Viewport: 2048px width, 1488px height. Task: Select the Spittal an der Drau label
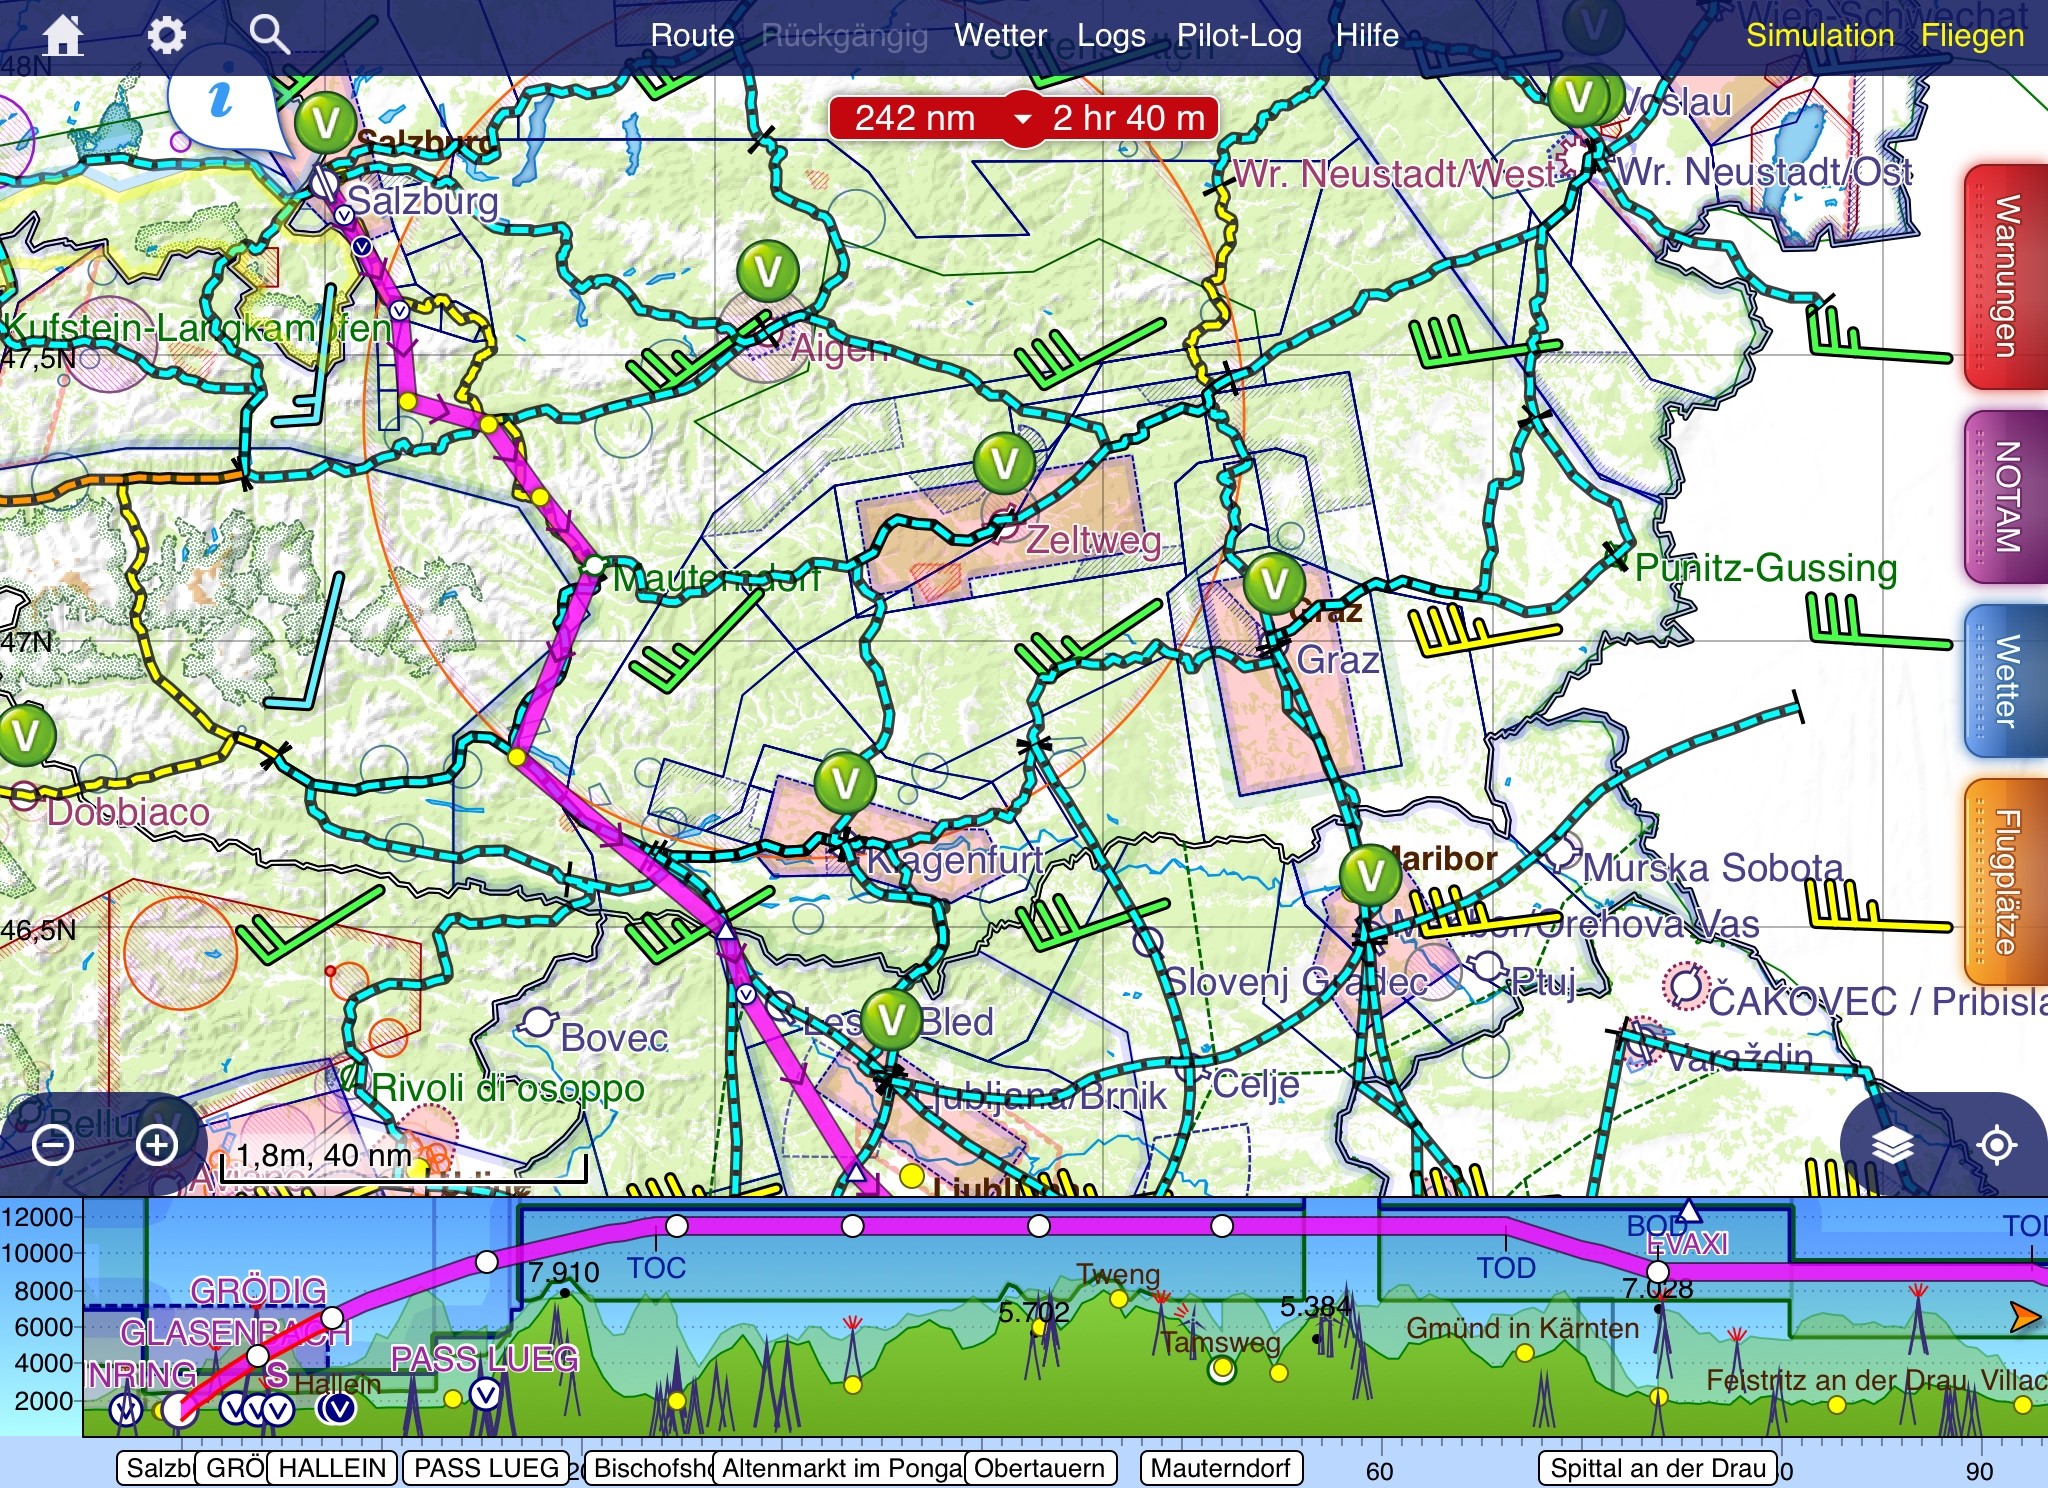(1658, 1468)
